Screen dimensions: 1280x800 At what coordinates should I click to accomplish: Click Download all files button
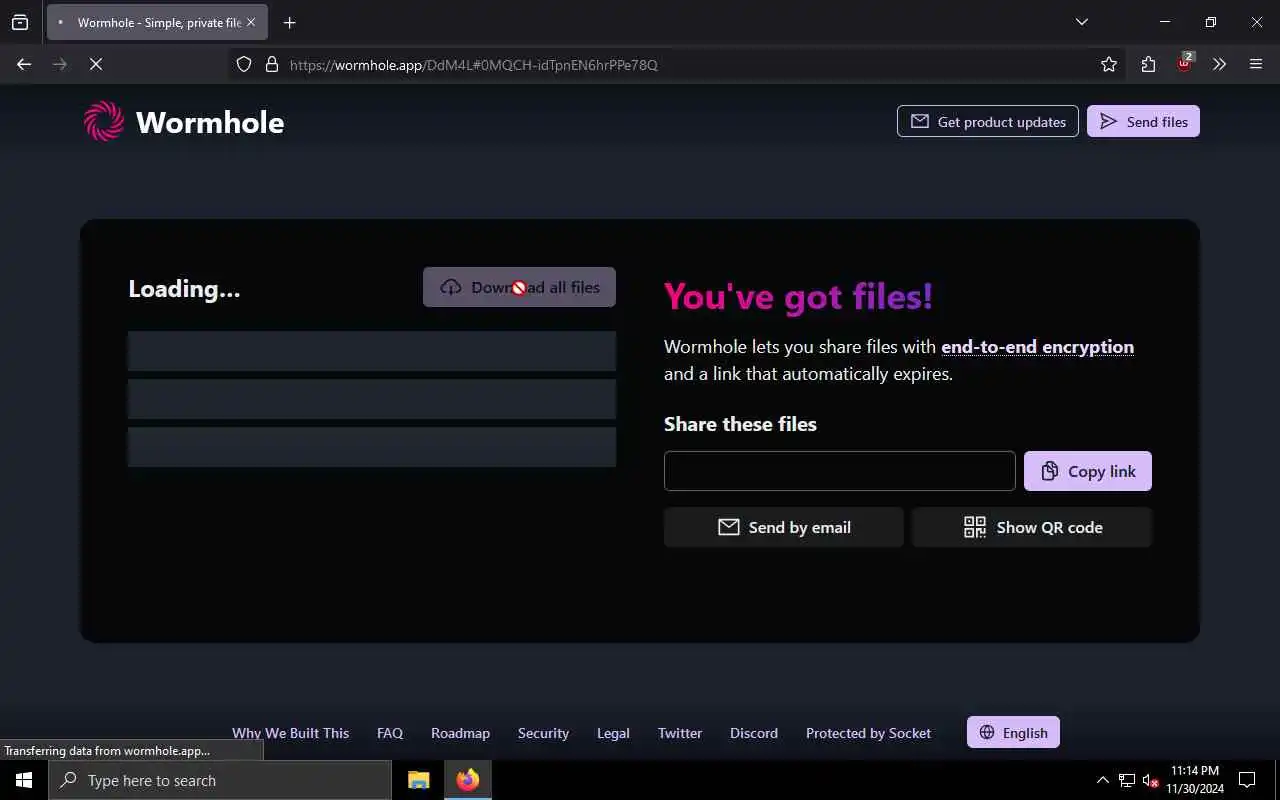pos(519,287)
